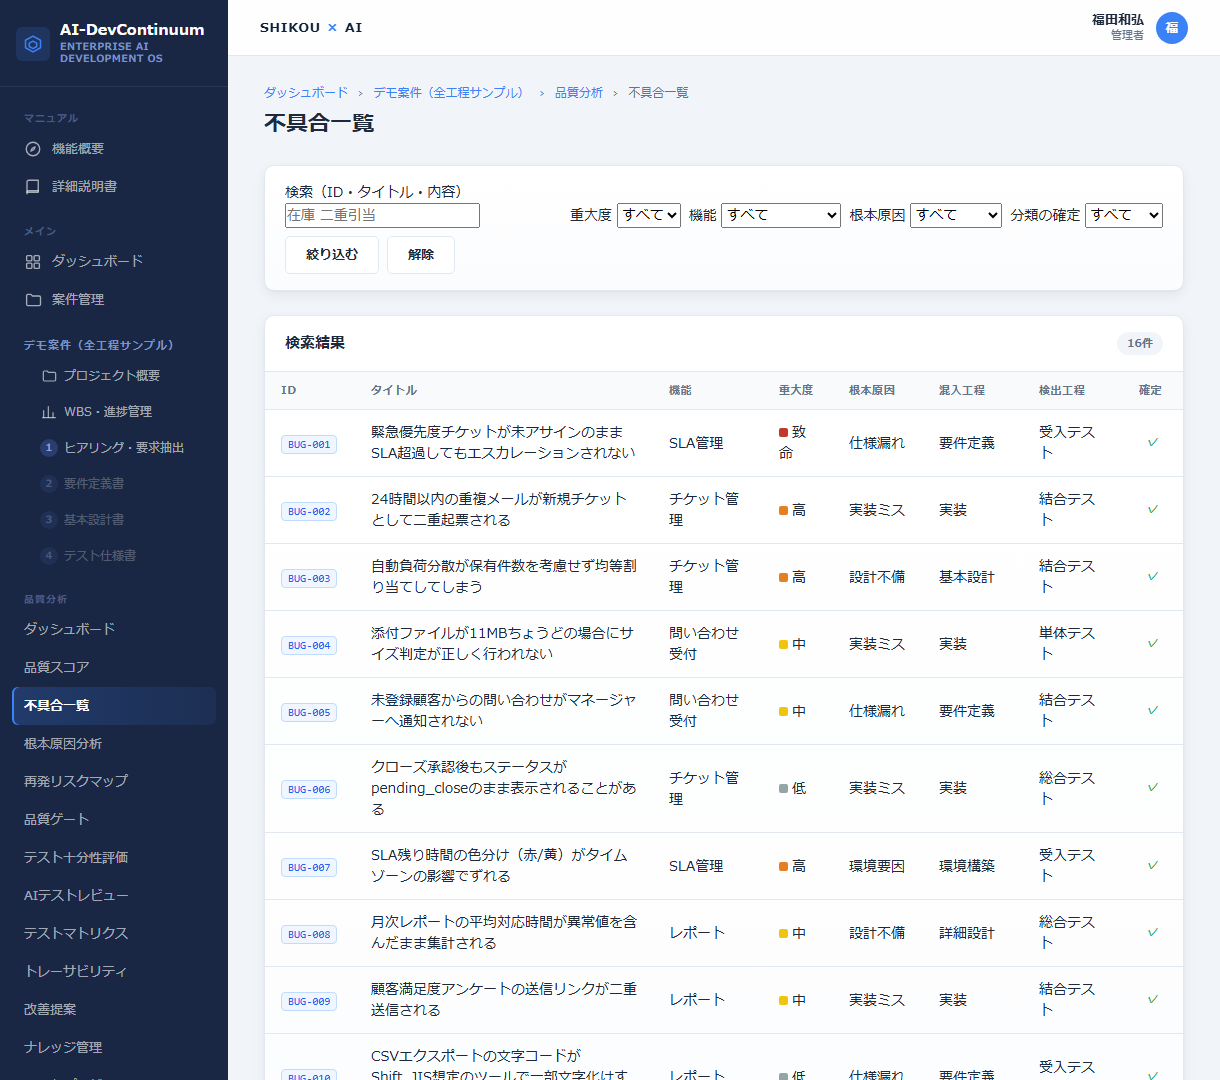Open テスト十分性評価 in the sidebar
The image size is (1220, 1080).
(x=114, y=858)
